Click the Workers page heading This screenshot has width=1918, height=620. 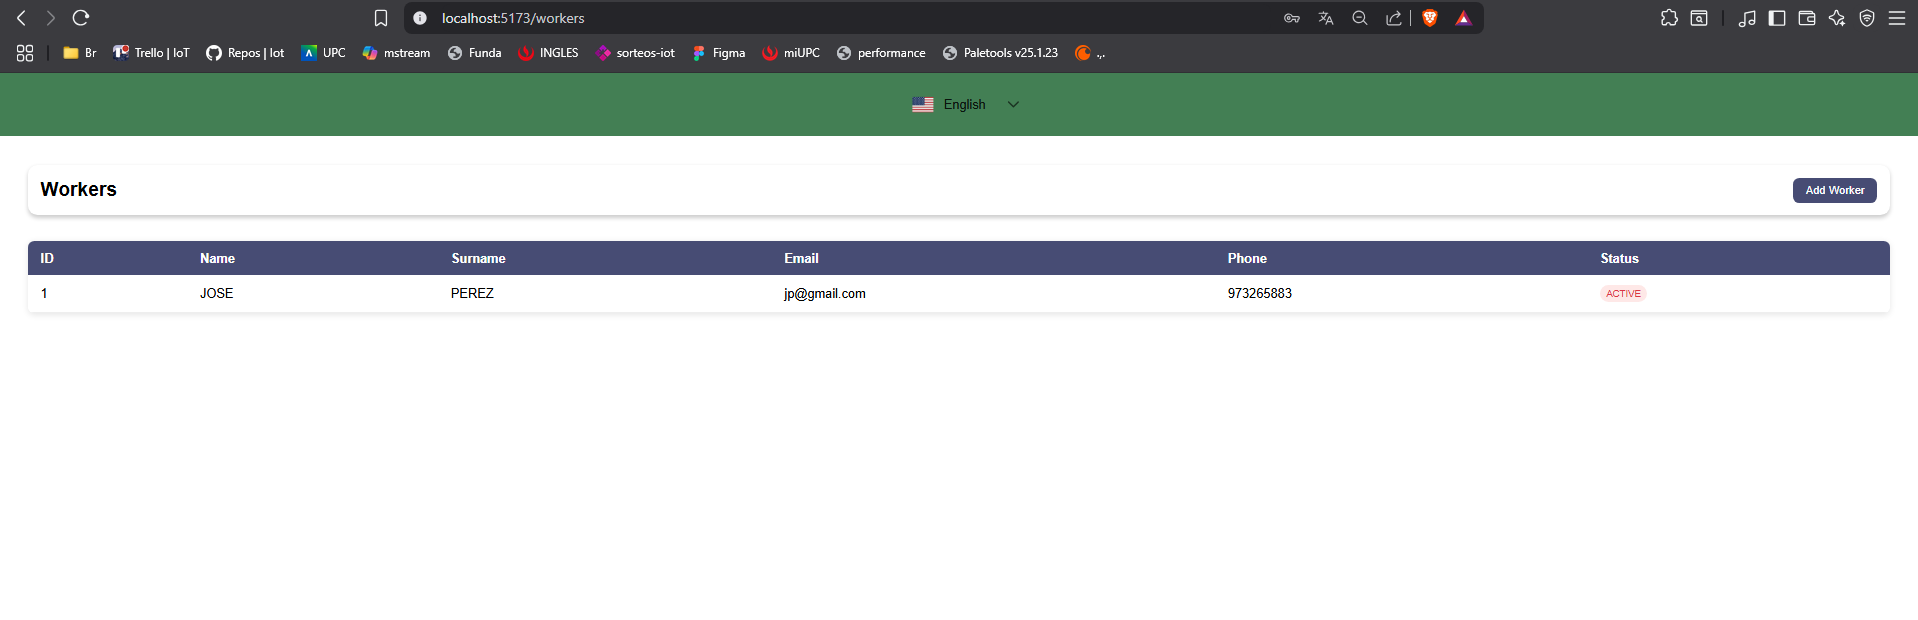78,189
